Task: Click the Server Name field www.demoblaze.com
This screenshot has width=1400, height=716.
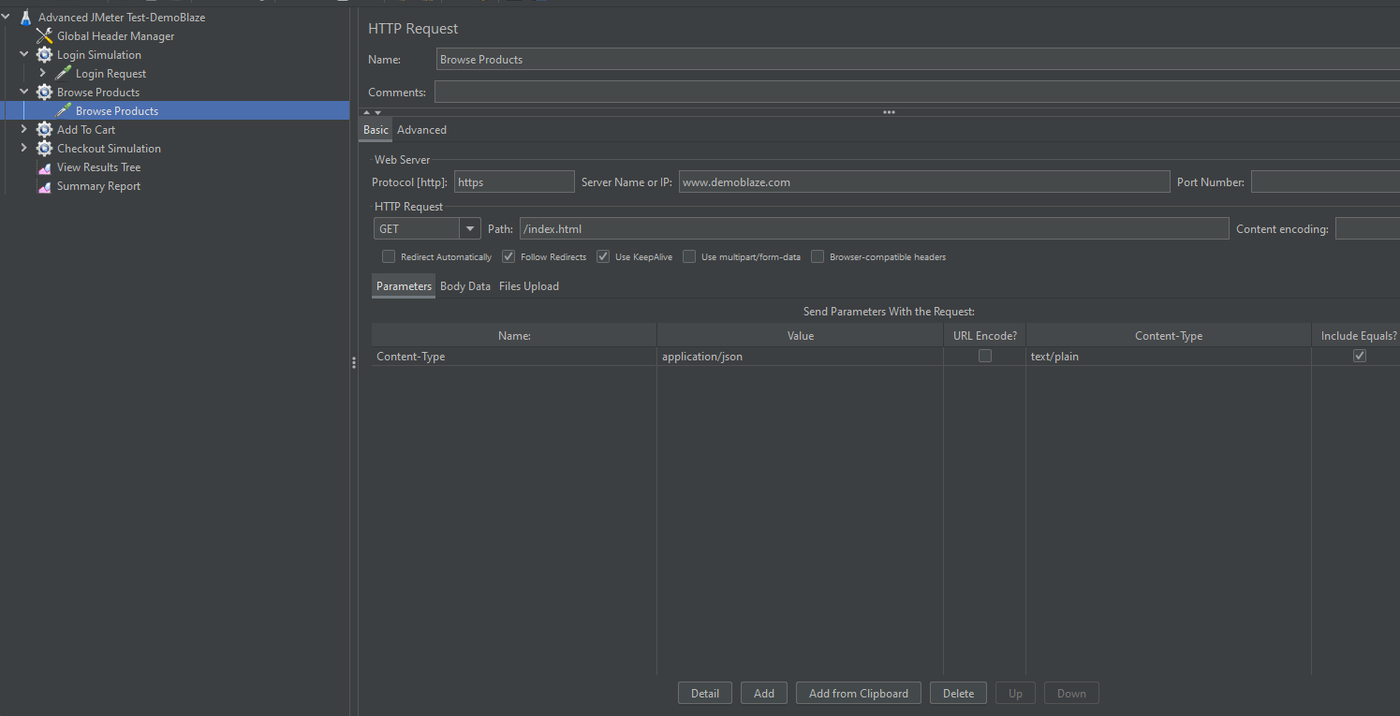Action: coord(924,182)
